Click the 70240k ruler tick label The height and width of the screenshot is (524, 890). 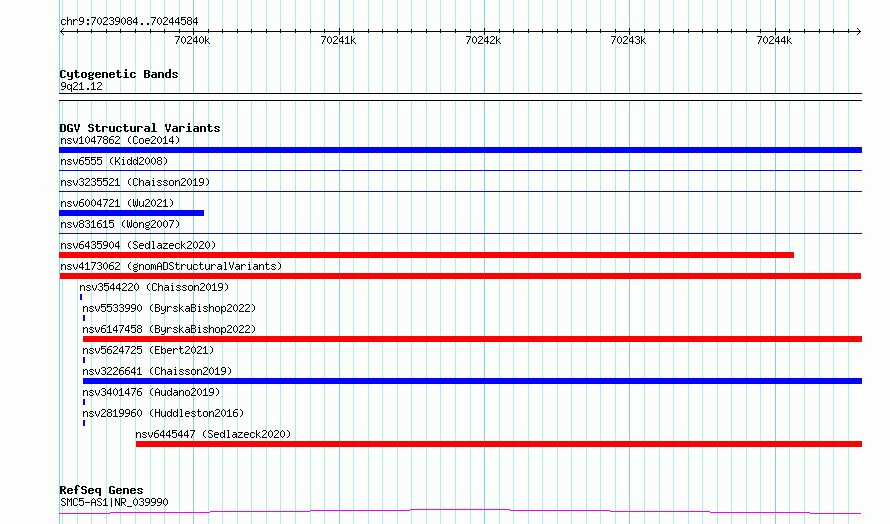click(x=192, y=40)
